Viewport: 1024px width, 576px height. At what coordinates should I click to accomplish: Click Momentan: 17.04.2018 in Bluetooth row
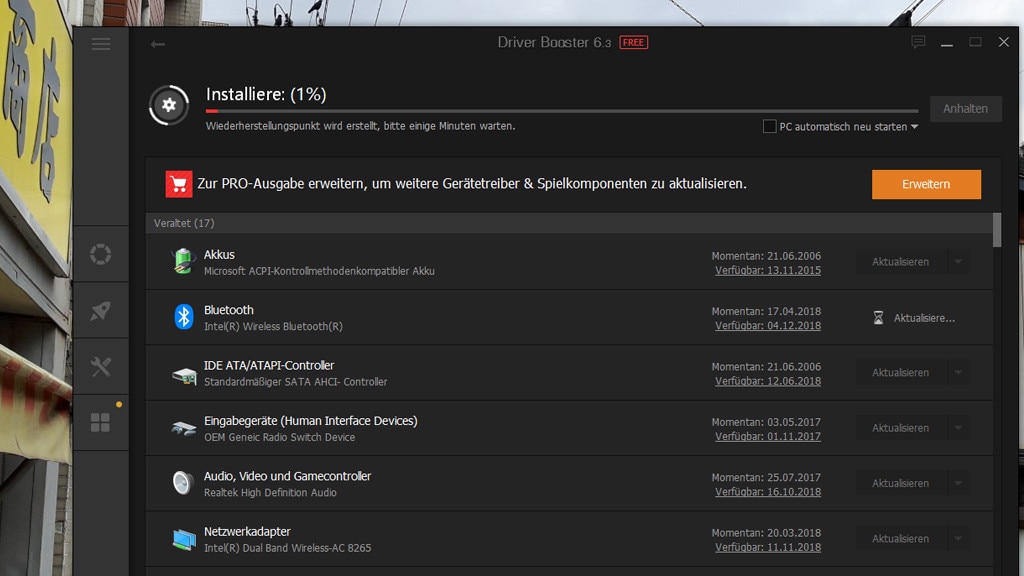(x=766, y=312)
